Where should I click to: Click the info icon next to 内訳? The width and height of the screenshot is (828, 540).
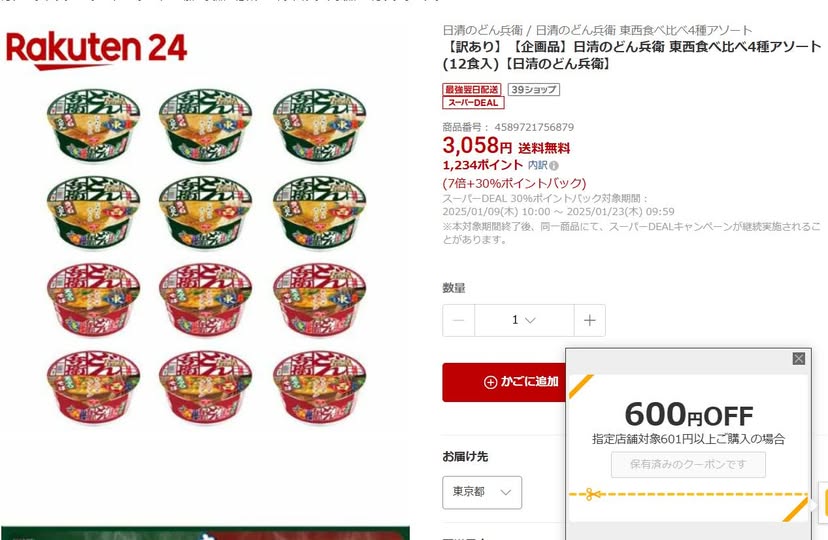point(553,166)
